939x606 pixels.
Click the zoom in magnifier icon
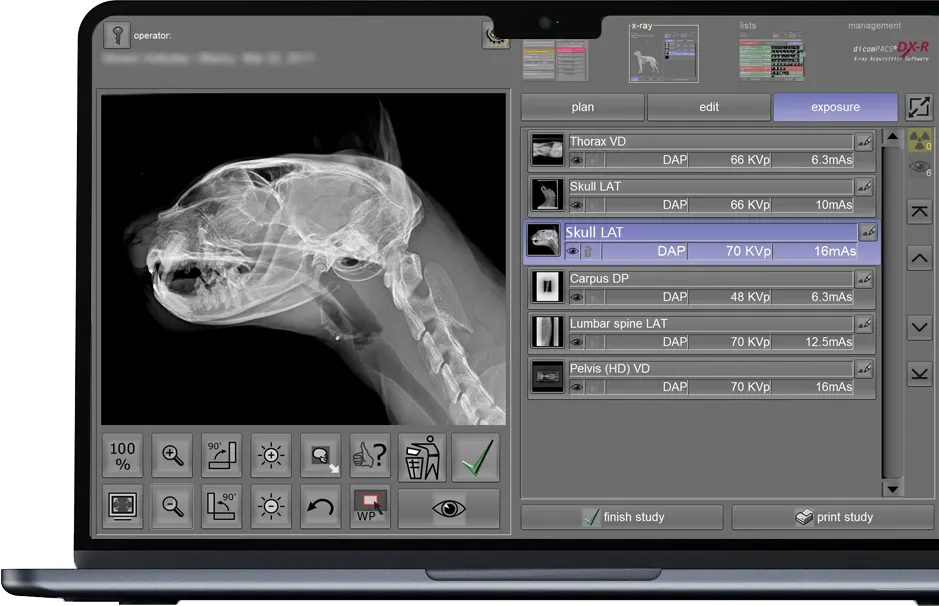pyautogui.click(x=172, y=456)
